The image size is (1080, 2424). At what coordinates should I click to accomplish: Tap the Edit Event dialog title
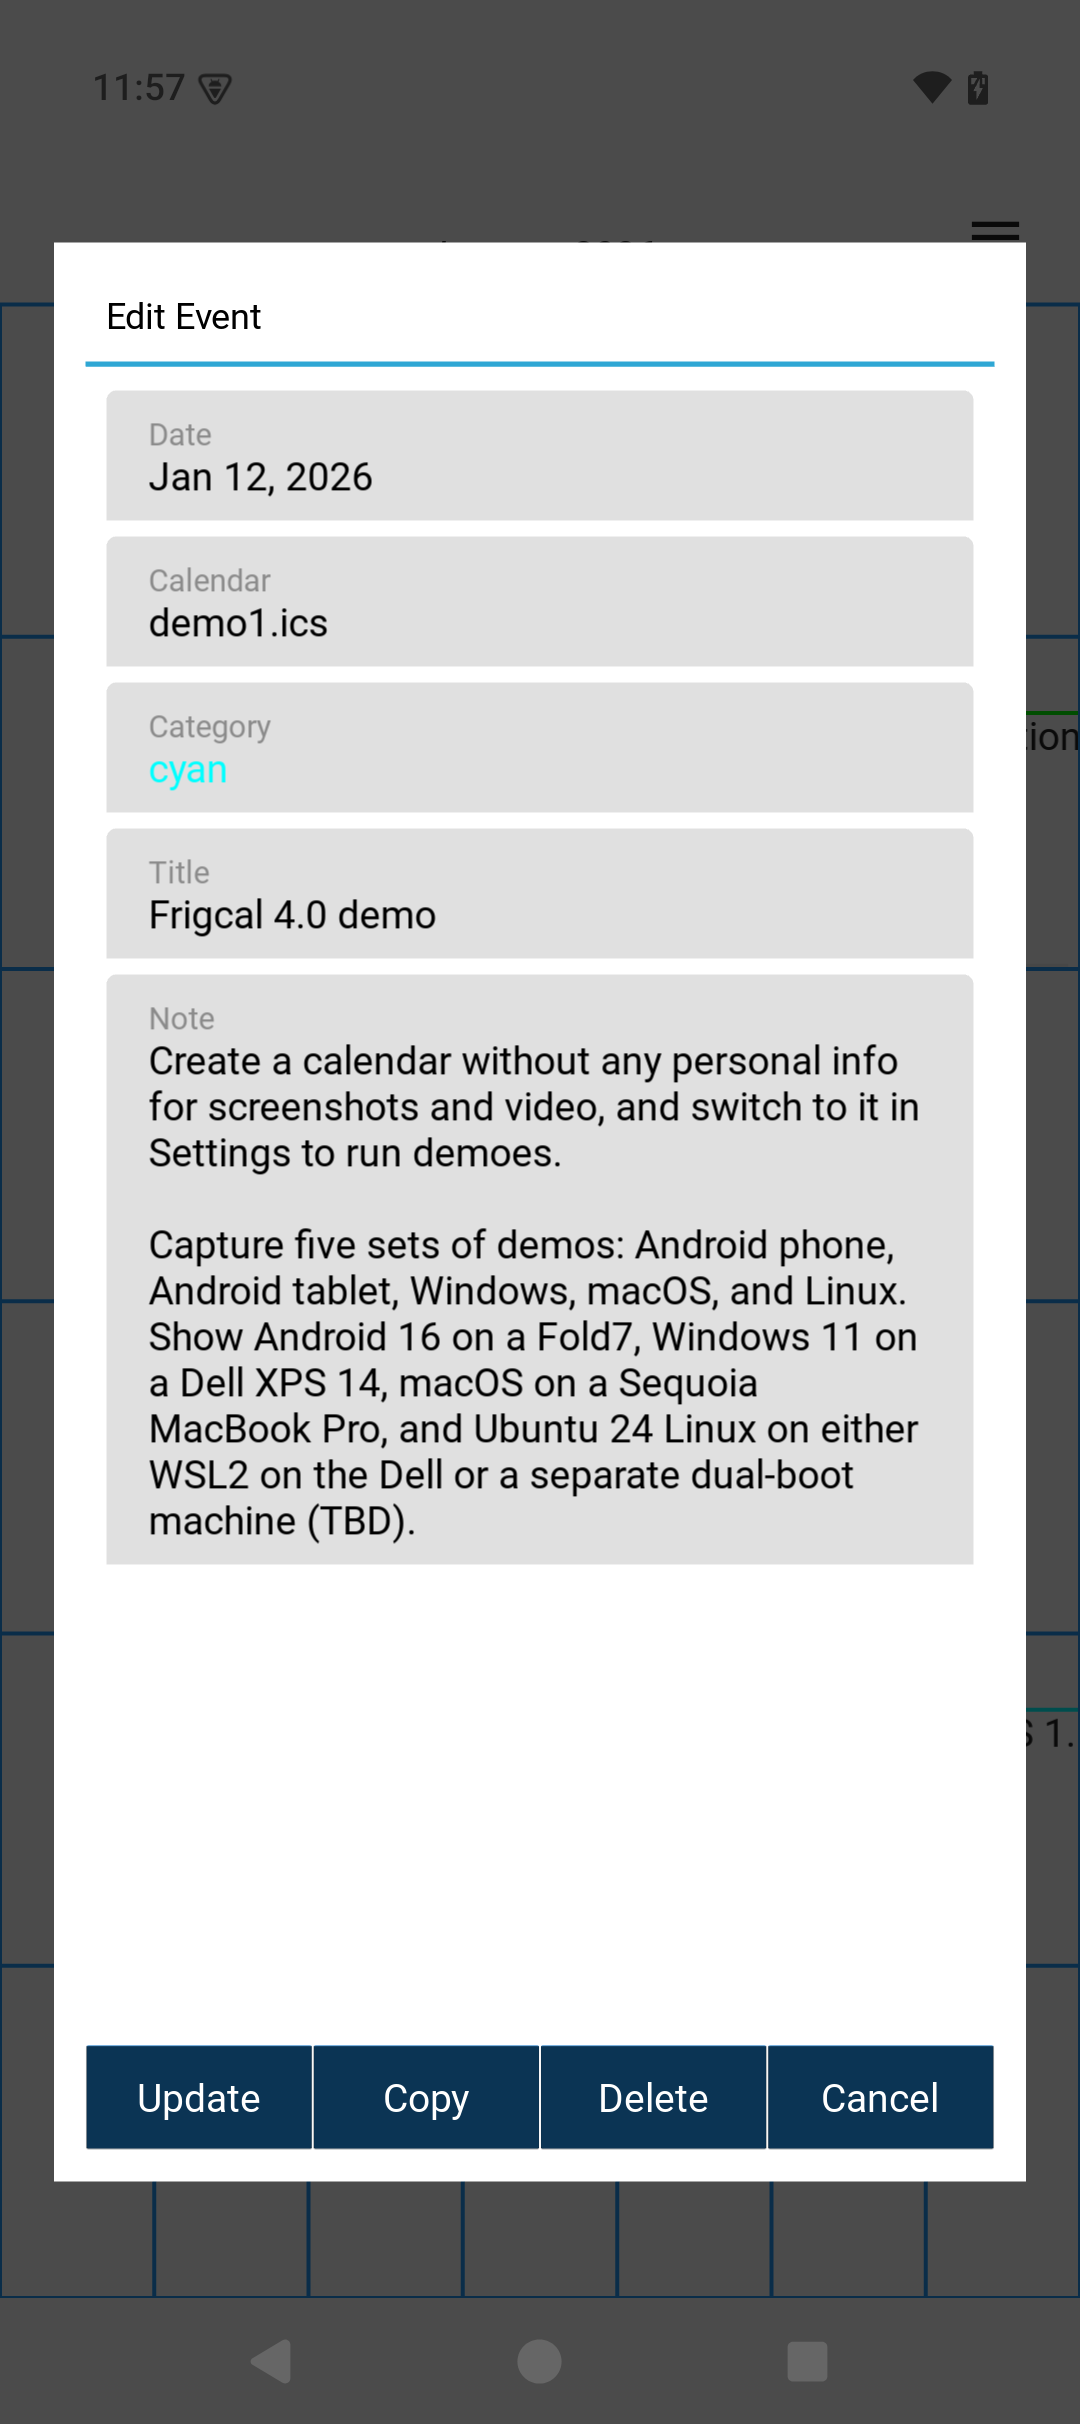tap(184, 317)
